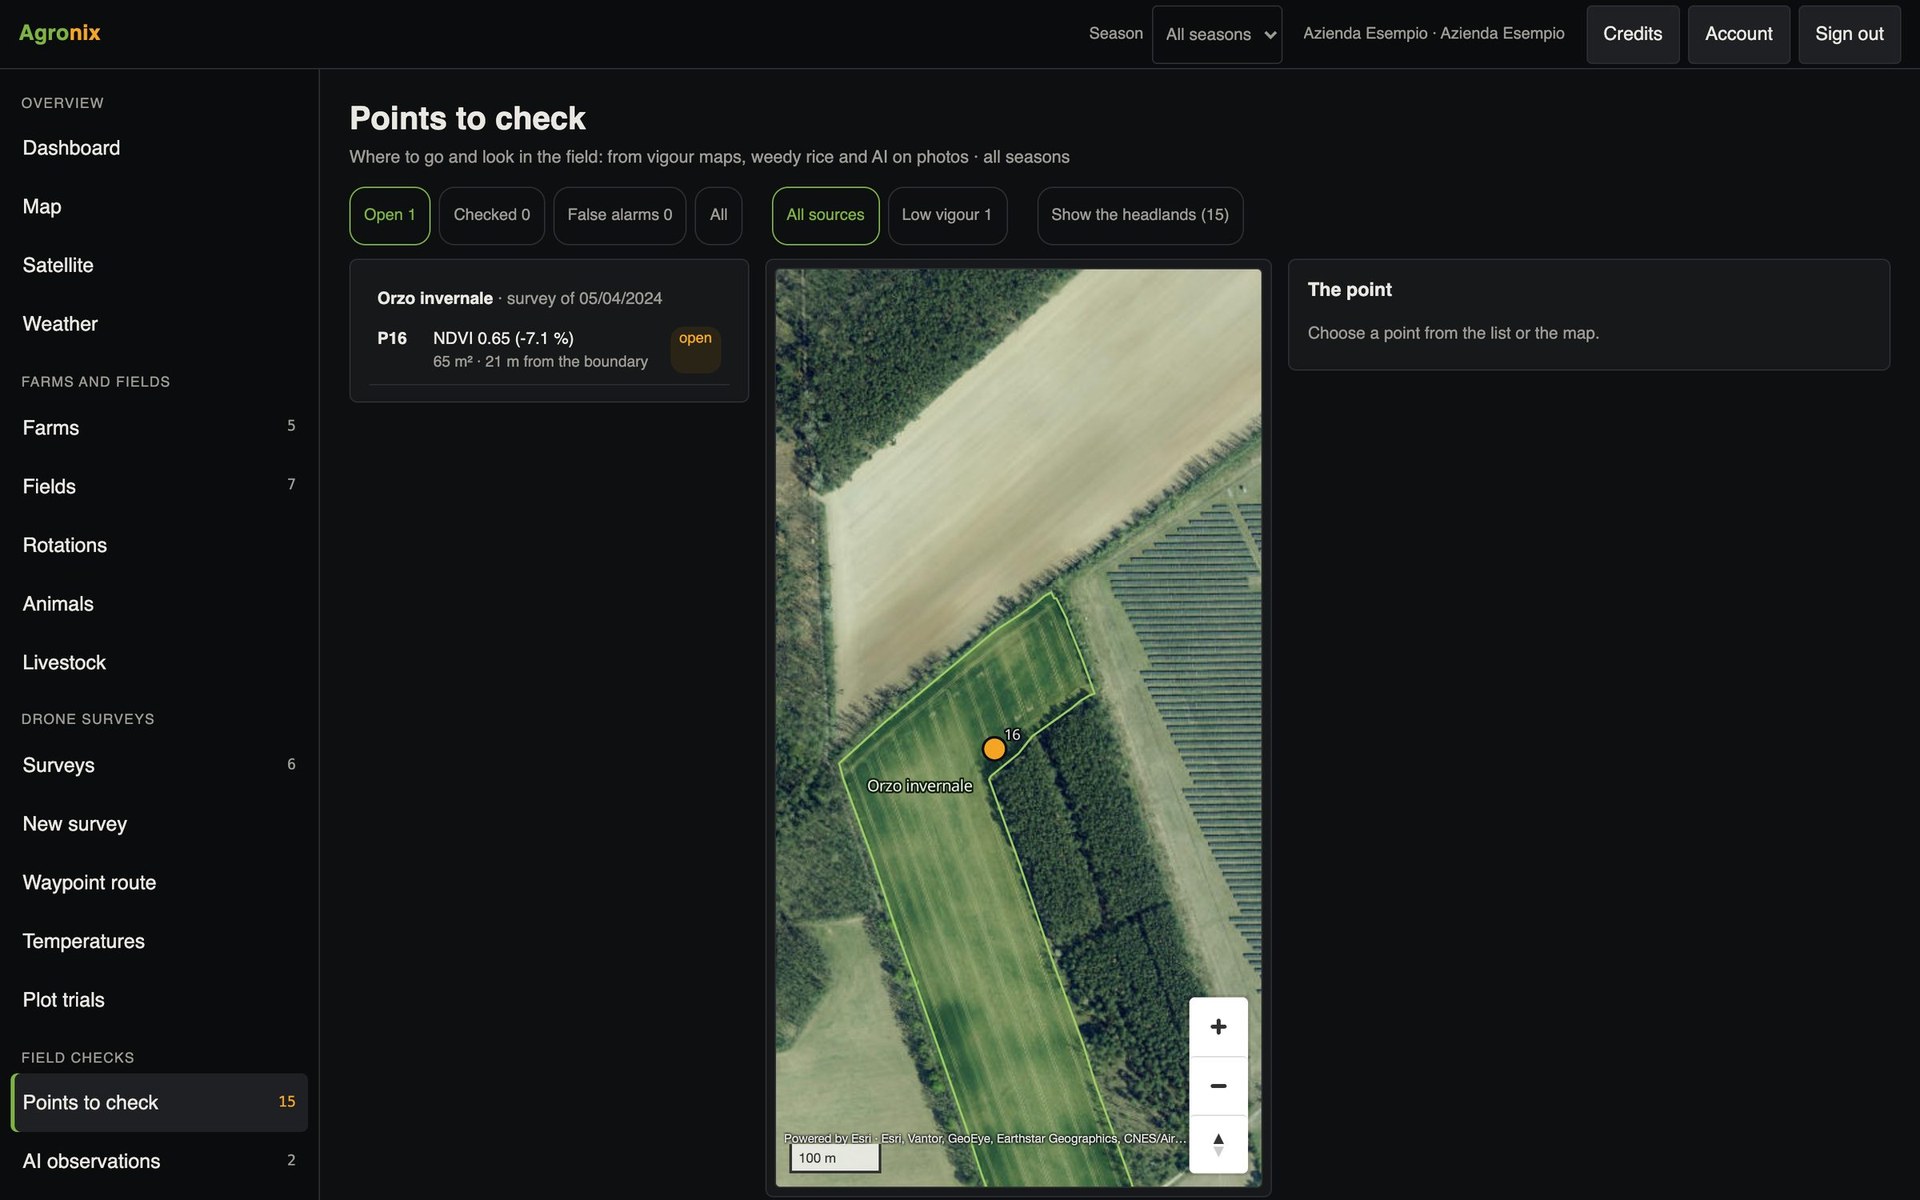Start a New survey from the sidebar

click(x=159, y=824)
